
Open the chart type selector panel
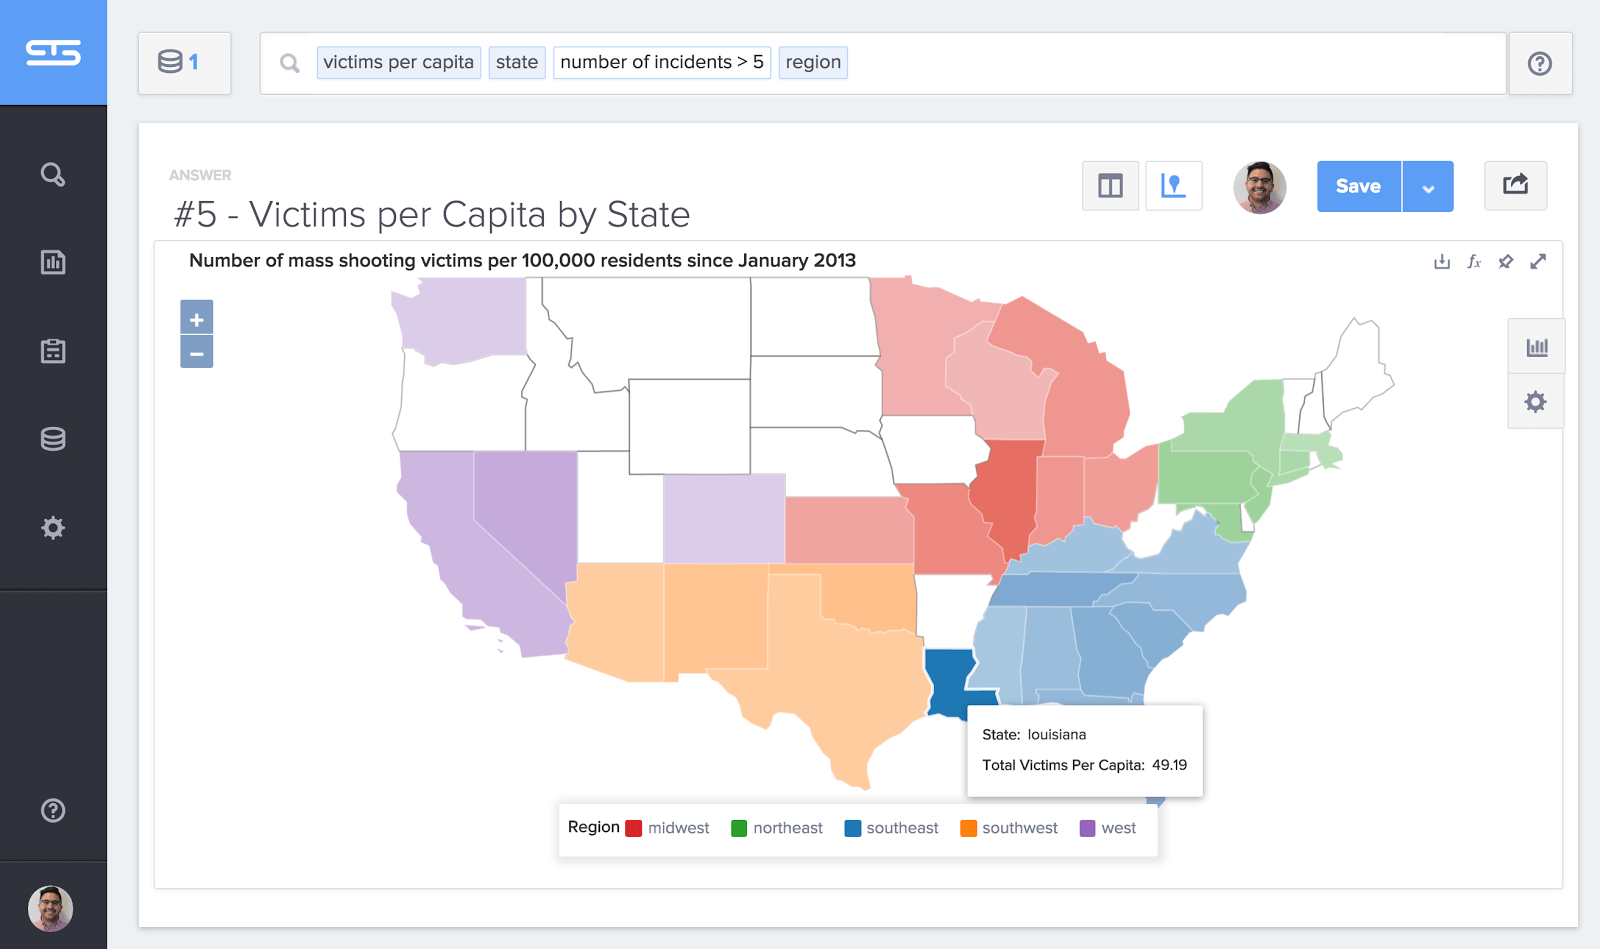point(1536,347)
